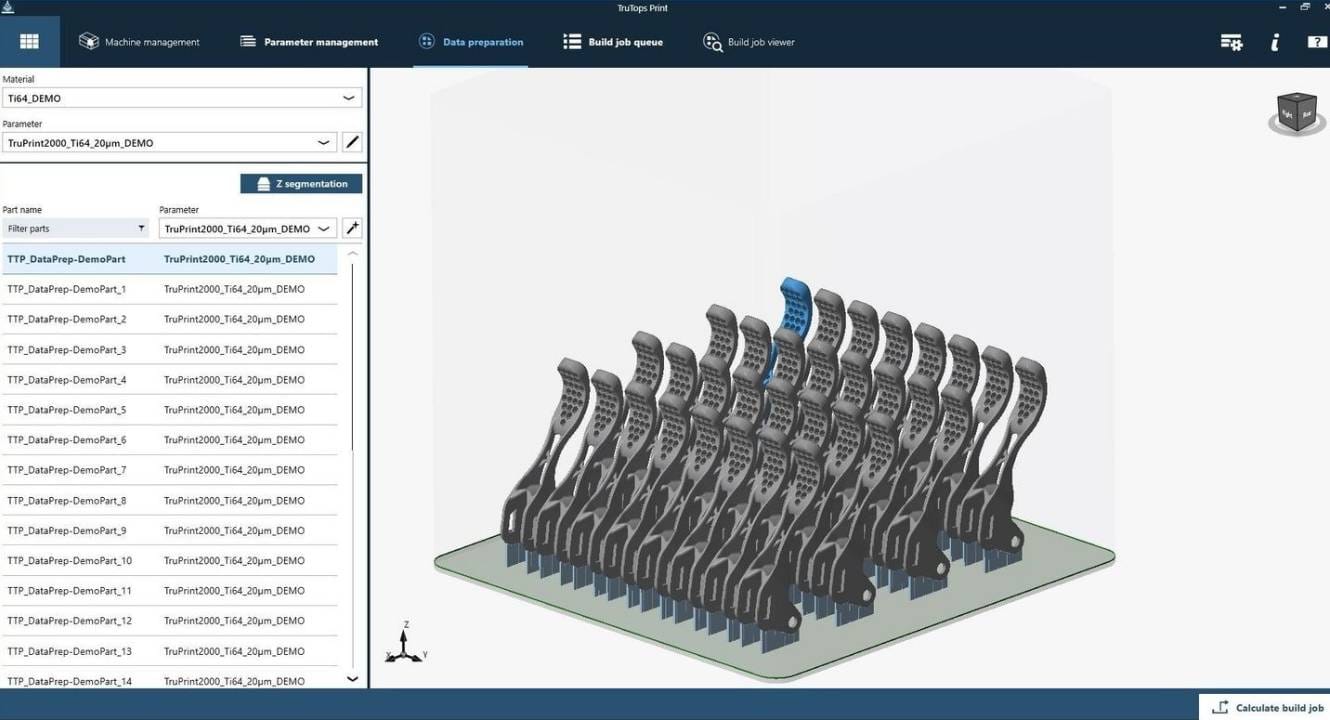Edit parameter with the pencil icon
This screenshot has width=1330, height=720.
[x=352, y=143]
